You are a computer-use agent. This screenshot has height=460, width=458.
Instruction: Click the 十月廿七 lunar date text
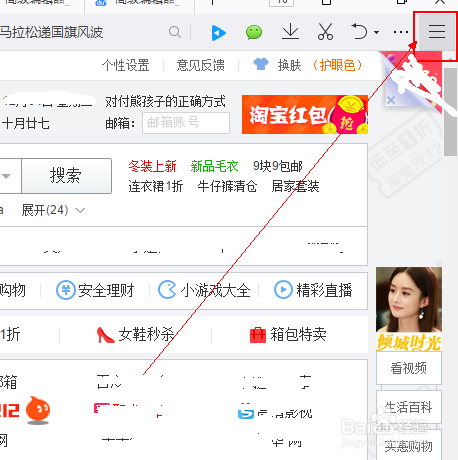tap(26, 123)
